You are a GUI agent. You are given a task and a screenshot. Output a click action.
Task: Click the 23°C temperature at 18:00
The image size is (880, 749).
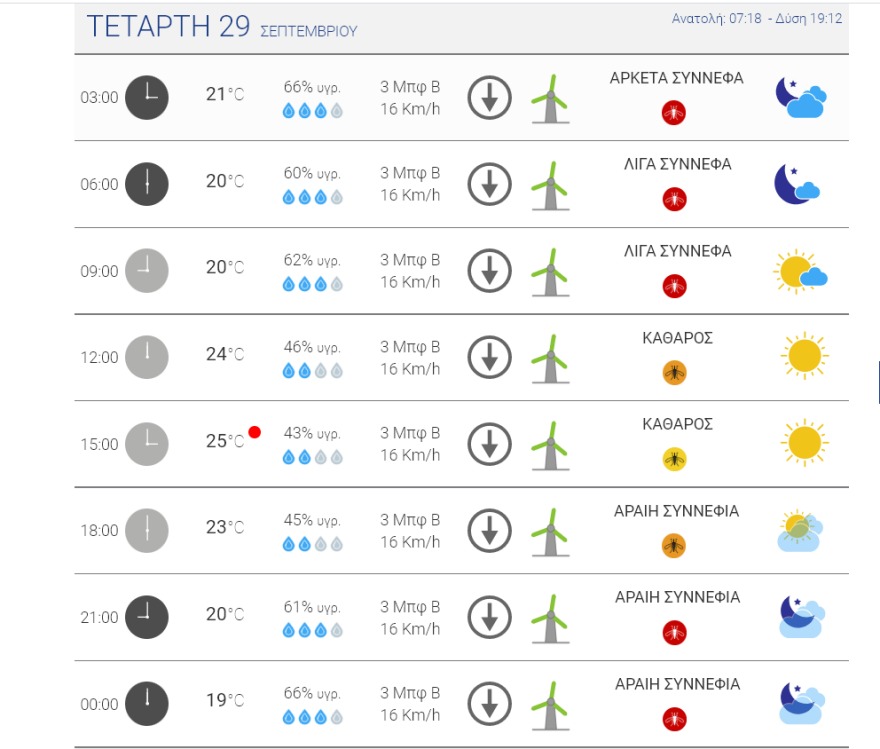[224, 527]
